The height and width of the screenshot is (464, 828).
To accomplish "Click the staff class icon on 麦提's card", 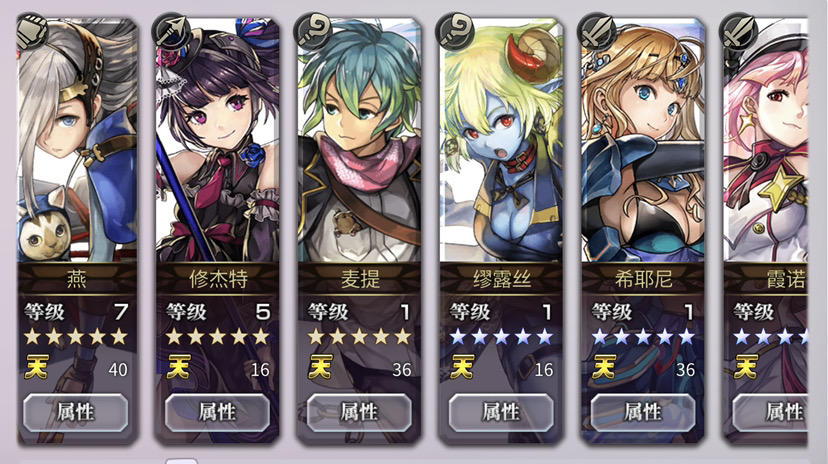I will [313, 31].
